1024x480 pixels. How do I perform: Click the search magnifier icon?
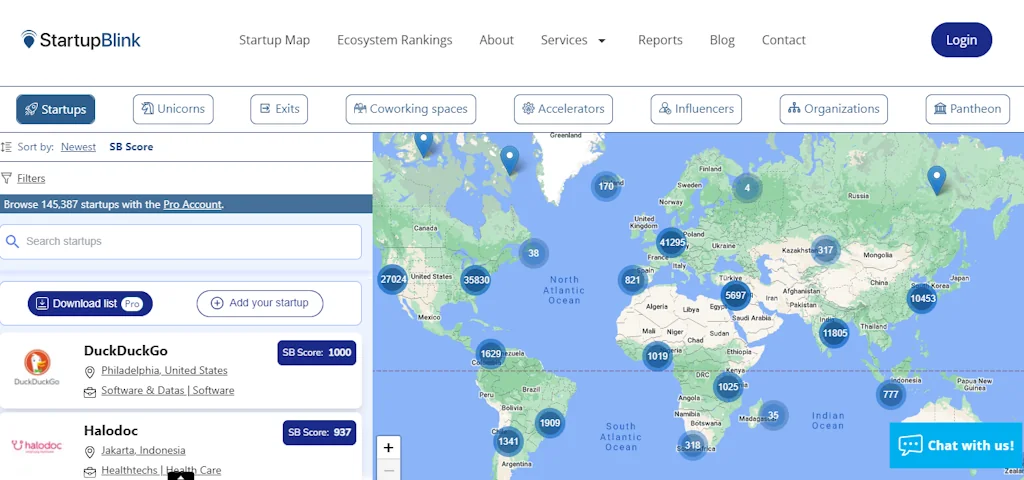(12, 242)
